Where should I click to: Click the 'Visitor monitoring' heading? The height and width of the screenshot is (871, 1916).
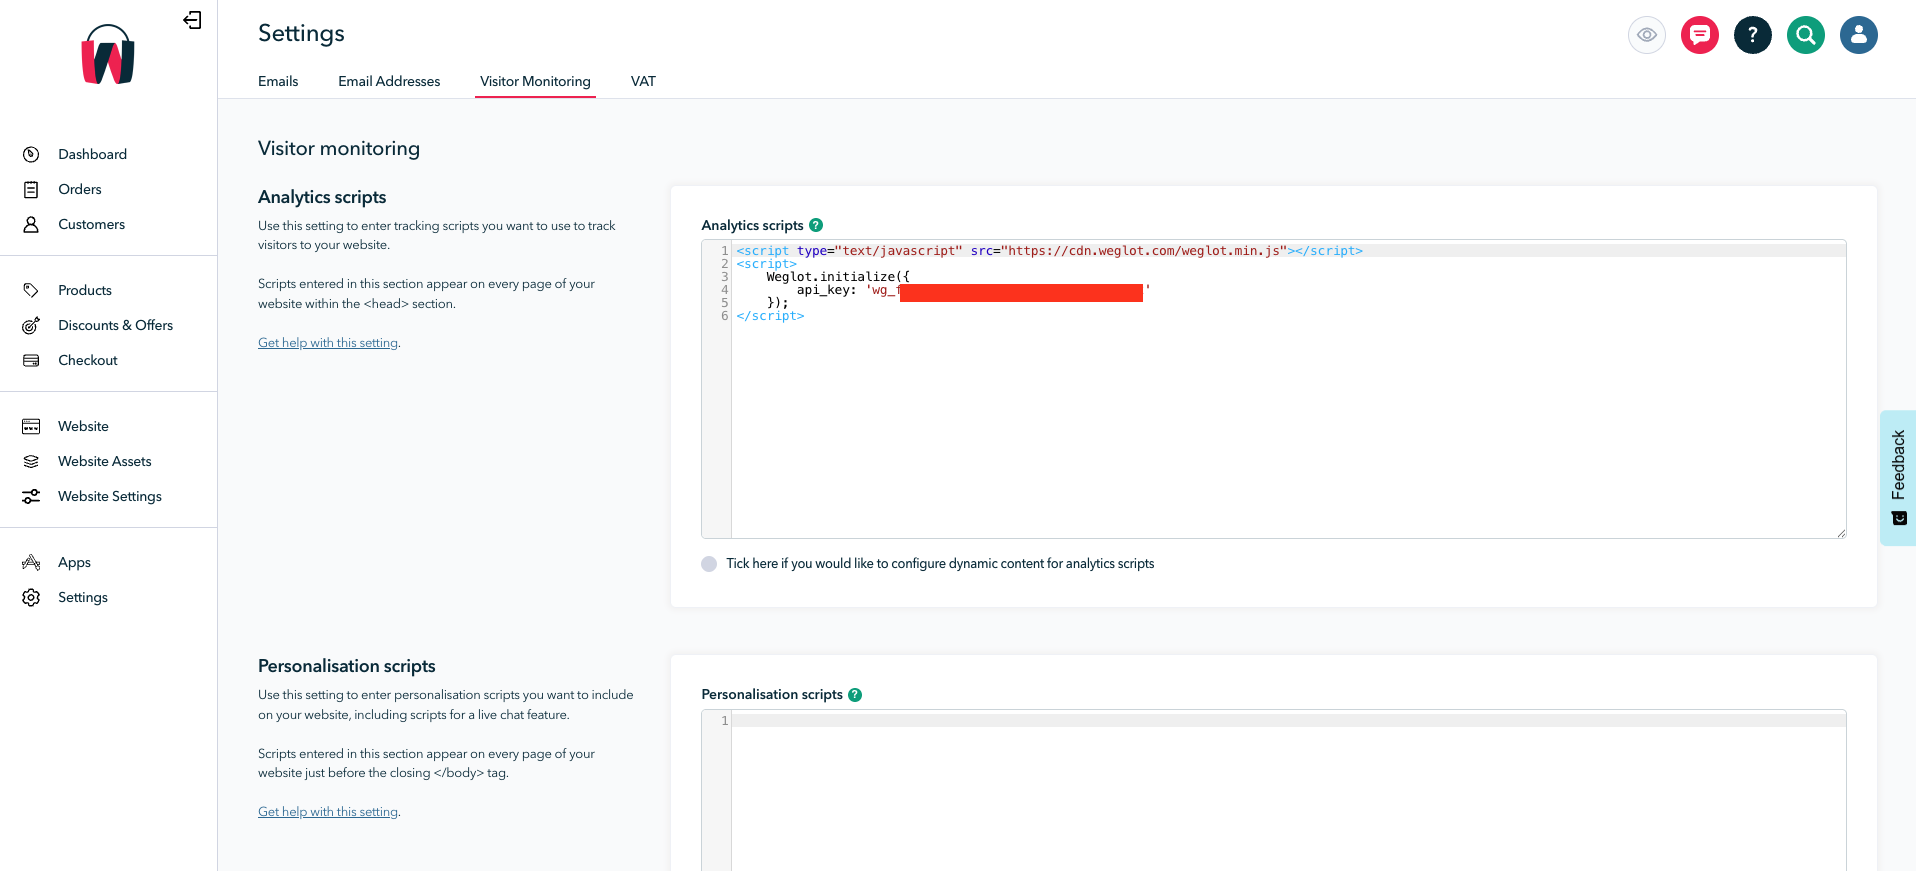[339, 148]
